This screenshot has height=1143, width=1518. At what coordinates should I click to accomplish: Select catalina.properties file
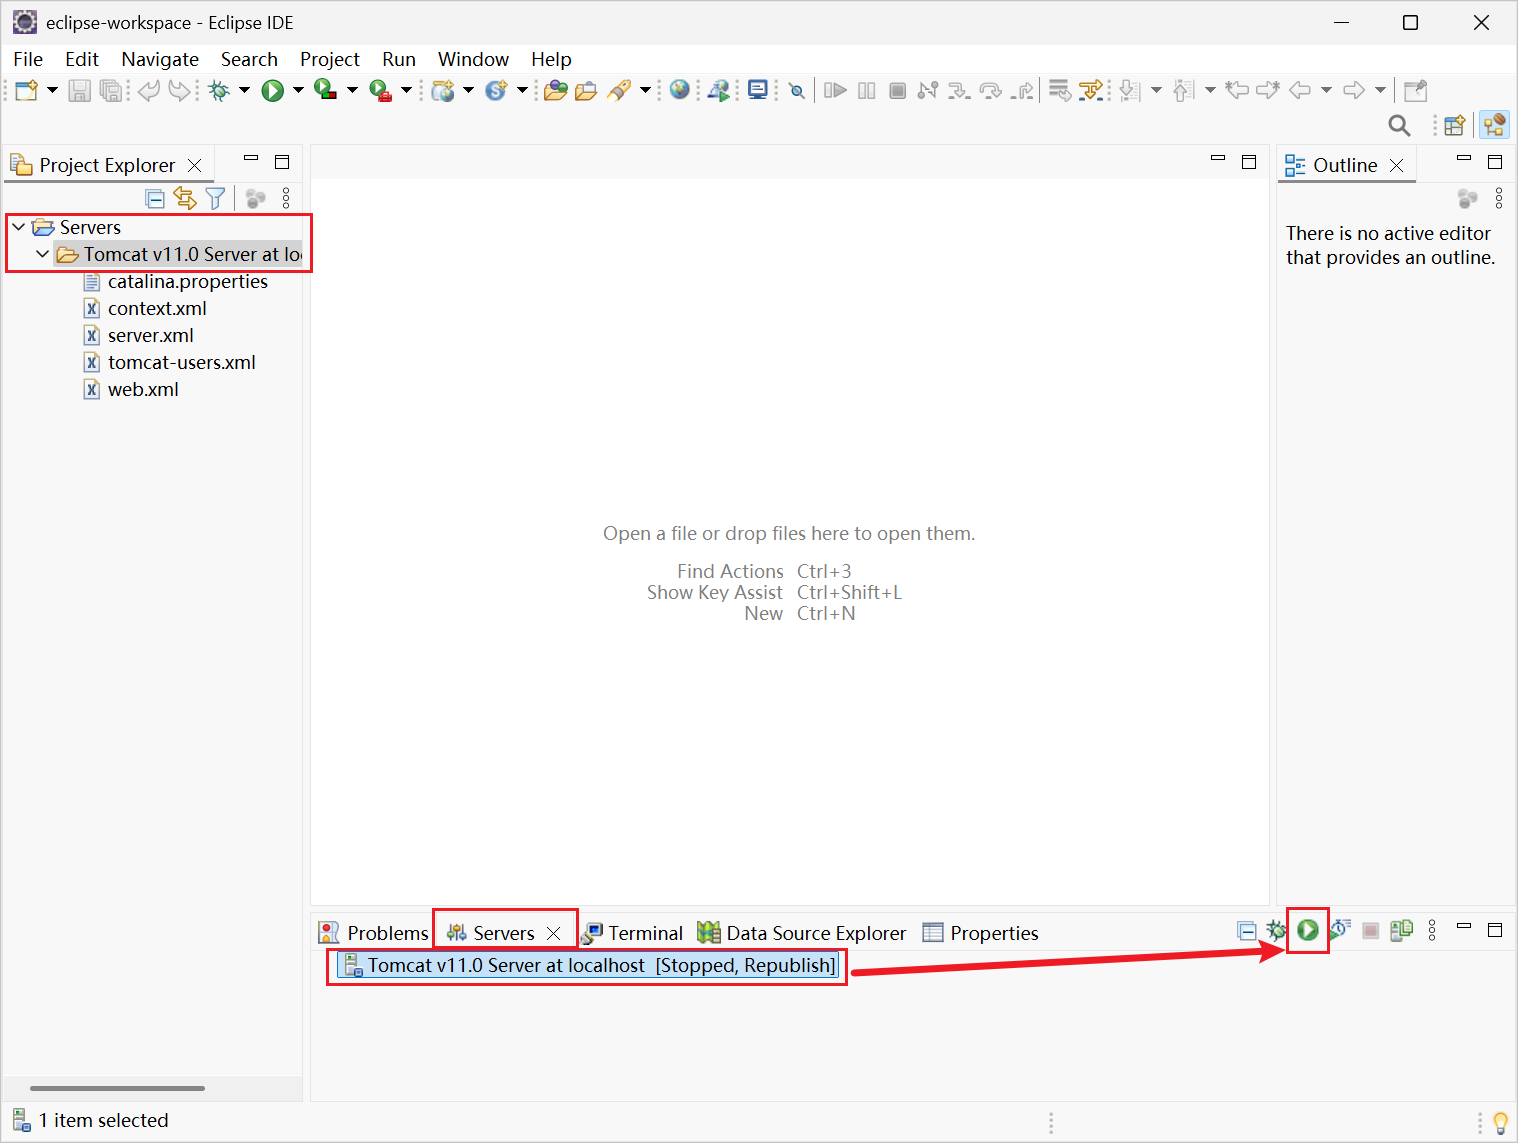[x=188, y=281]
